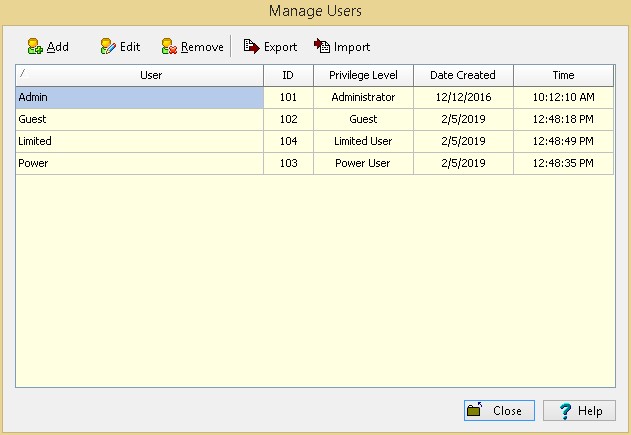Click the Export icon in toolbar
The height and width of the screenshot is (435, 631).
[252, 46]
